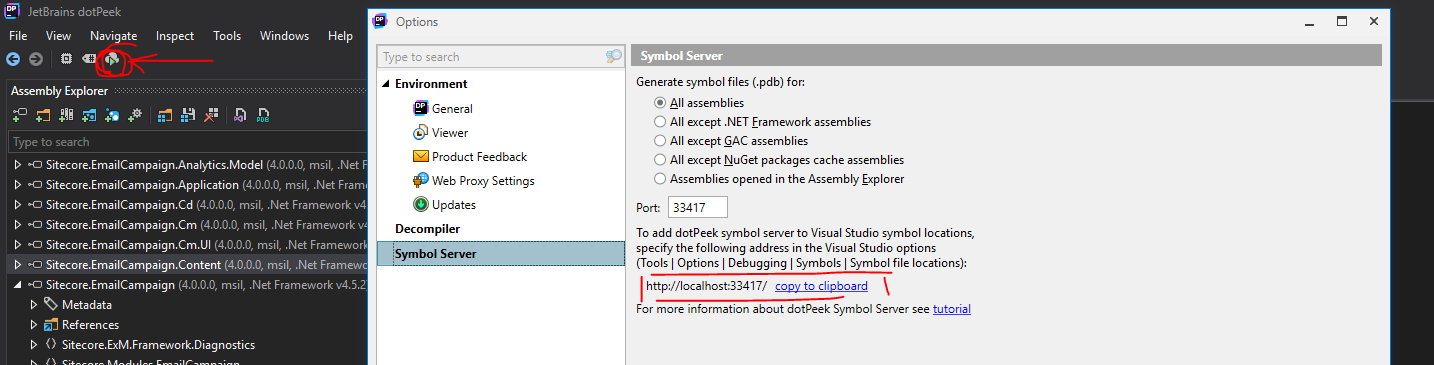Collapse the Environment section in Options
This screenshot has height=365, width=1434.
click(x=387, y=84)
